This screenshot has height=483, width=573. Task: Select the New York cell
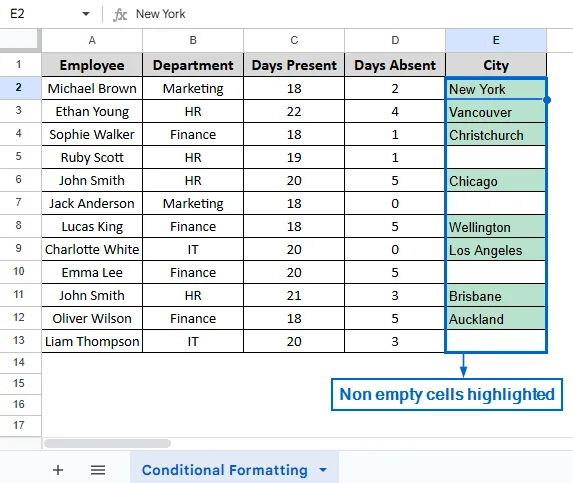click(496, 88)
